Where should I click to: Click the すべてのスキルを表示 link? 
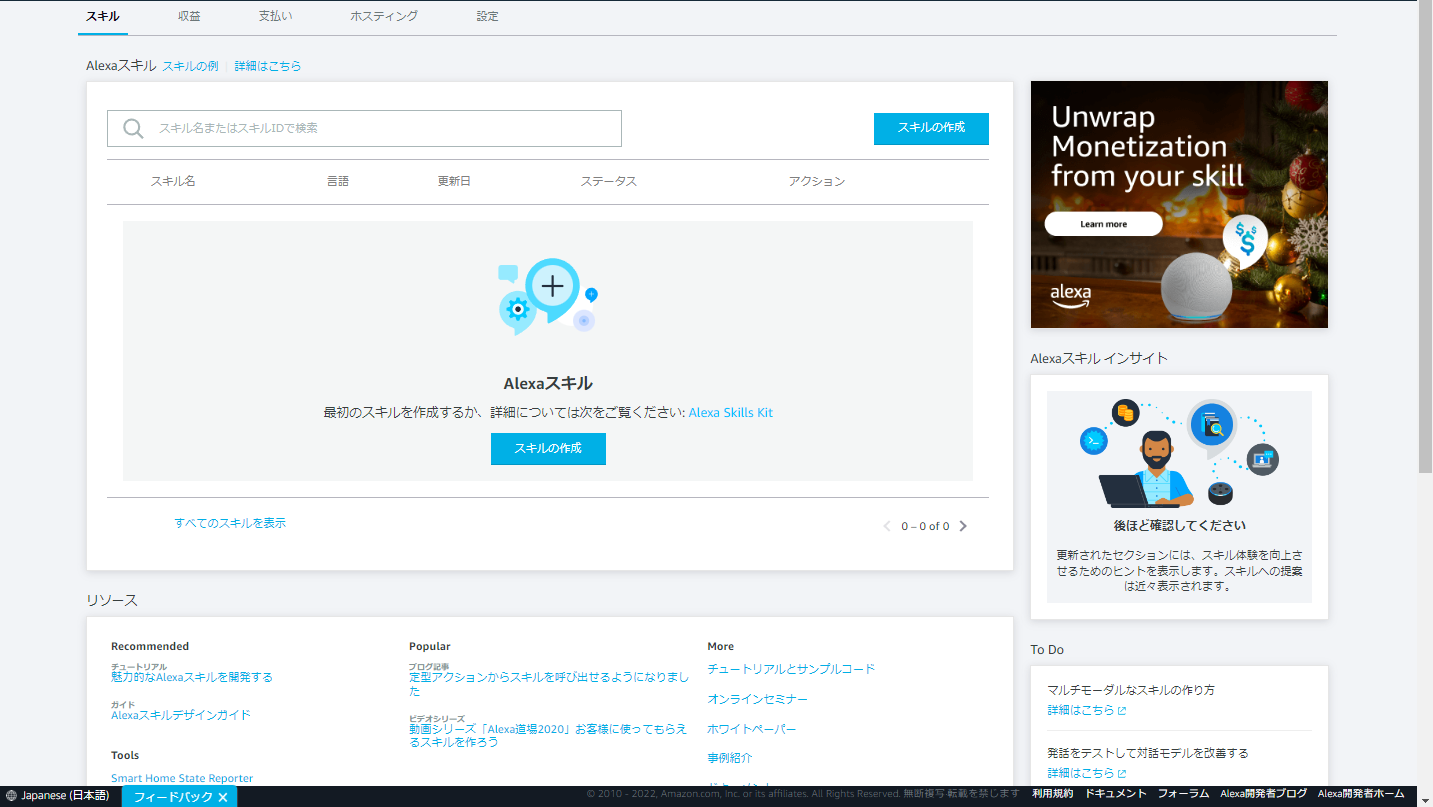click(x=228, y=521)
